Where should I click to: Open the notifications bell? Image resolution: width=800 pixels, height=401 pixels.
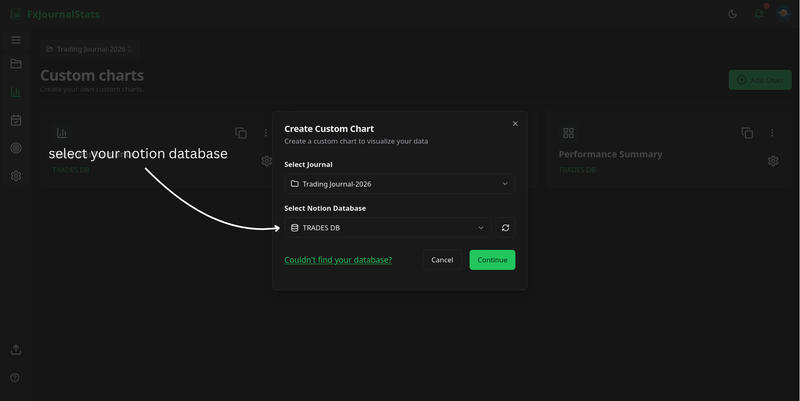point(759,14)
